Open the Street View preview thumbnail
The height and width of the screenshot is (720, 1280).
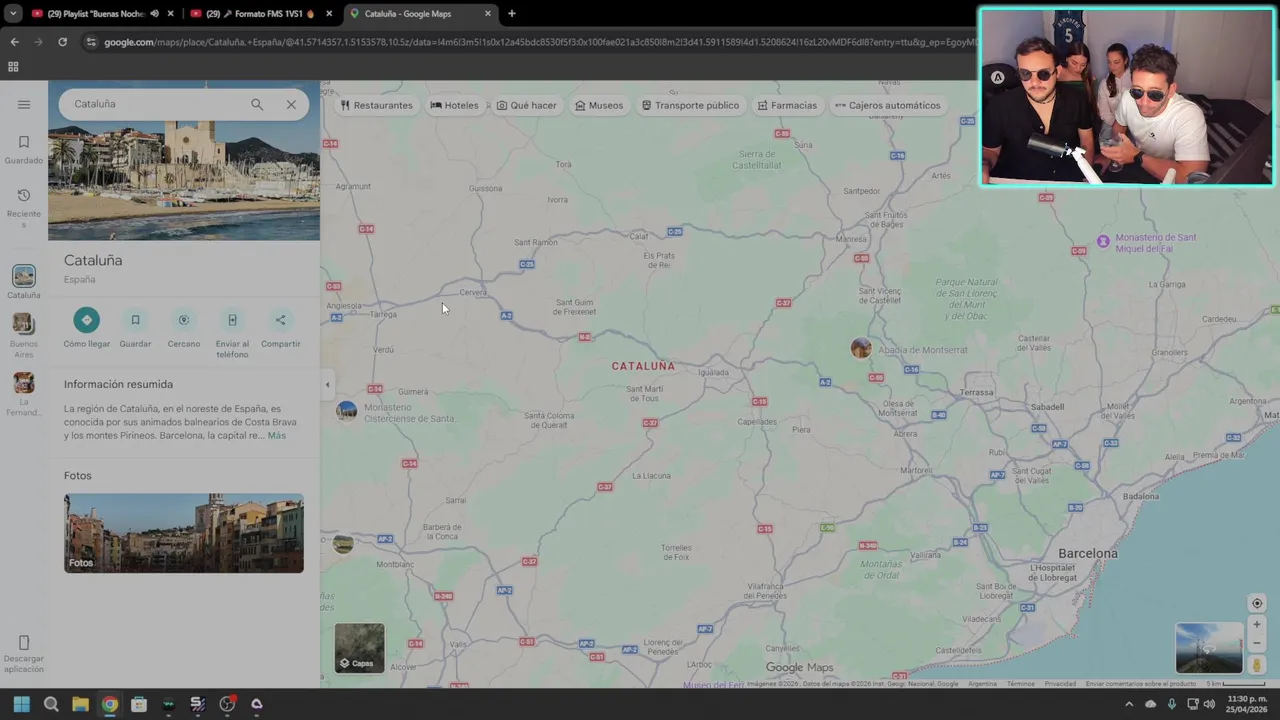1209,648
